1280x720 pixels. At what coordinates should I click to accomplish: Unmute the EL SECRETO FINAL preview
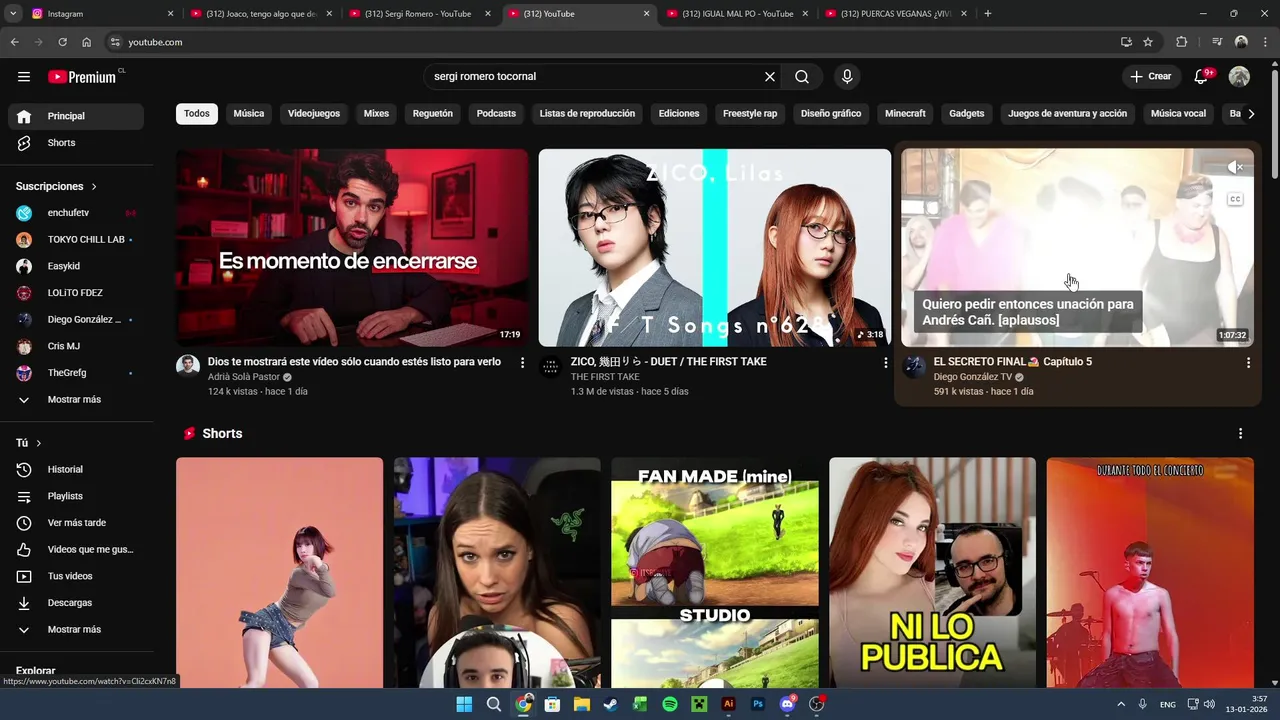(x=1235, y=168)
